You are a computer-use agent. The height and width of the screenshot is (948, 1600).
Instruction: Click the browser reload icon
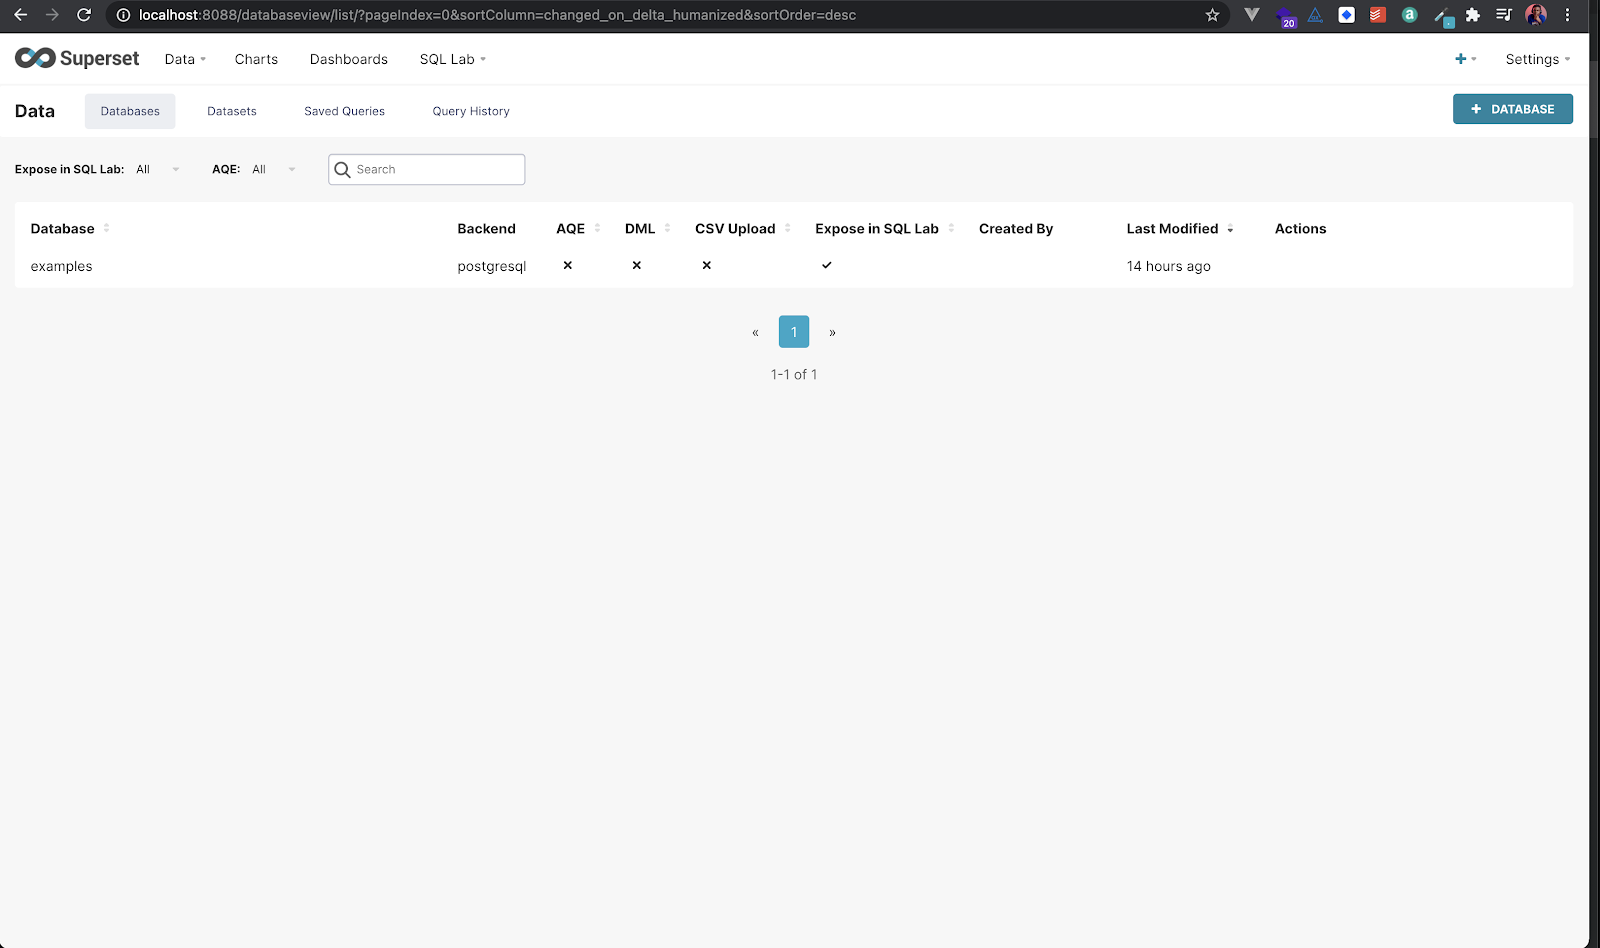tap(84, 15)
